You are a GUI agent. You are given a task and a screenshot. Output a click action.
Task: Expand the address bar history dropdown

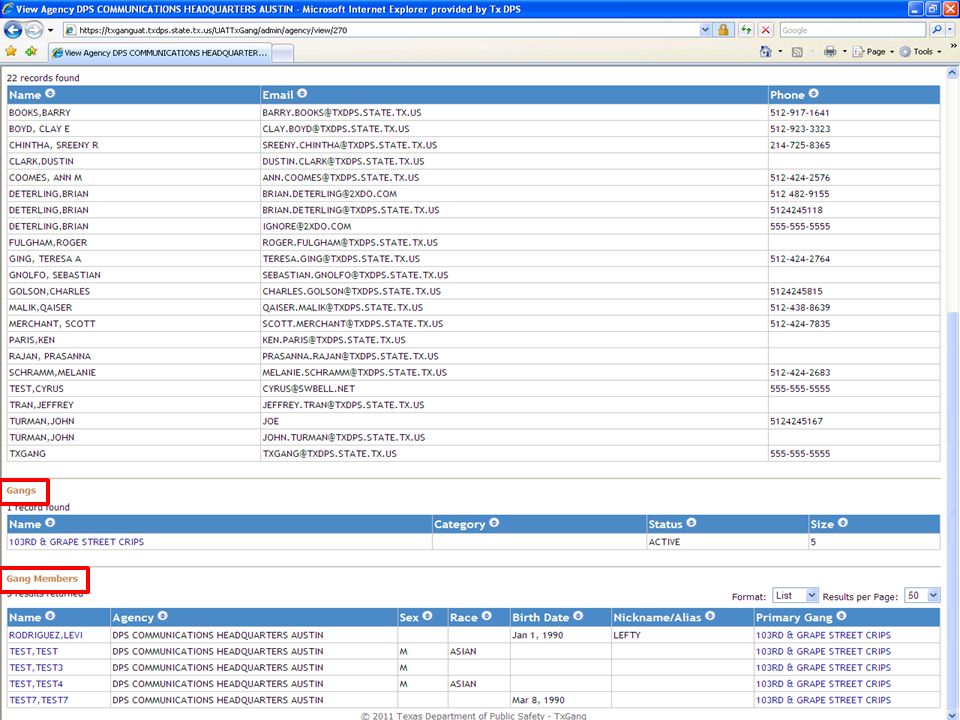coord(705,30)
